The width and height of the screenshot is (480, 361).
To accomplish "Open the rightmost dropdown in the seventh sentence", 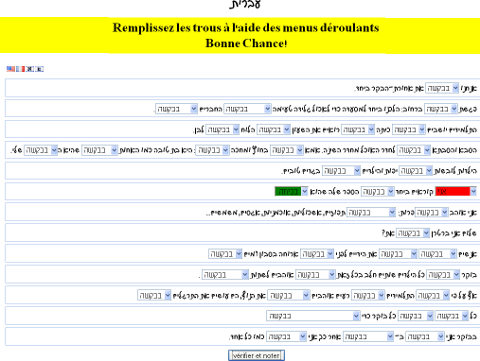I will (x=431, y=212).
